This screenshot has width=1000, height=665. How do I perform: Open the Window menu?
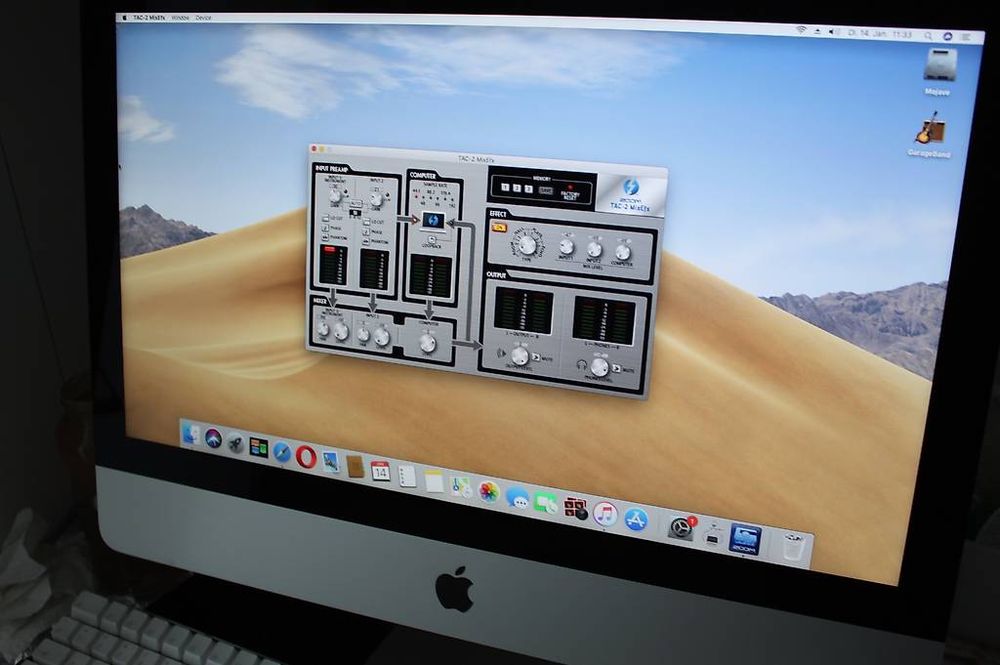(181, 18)
